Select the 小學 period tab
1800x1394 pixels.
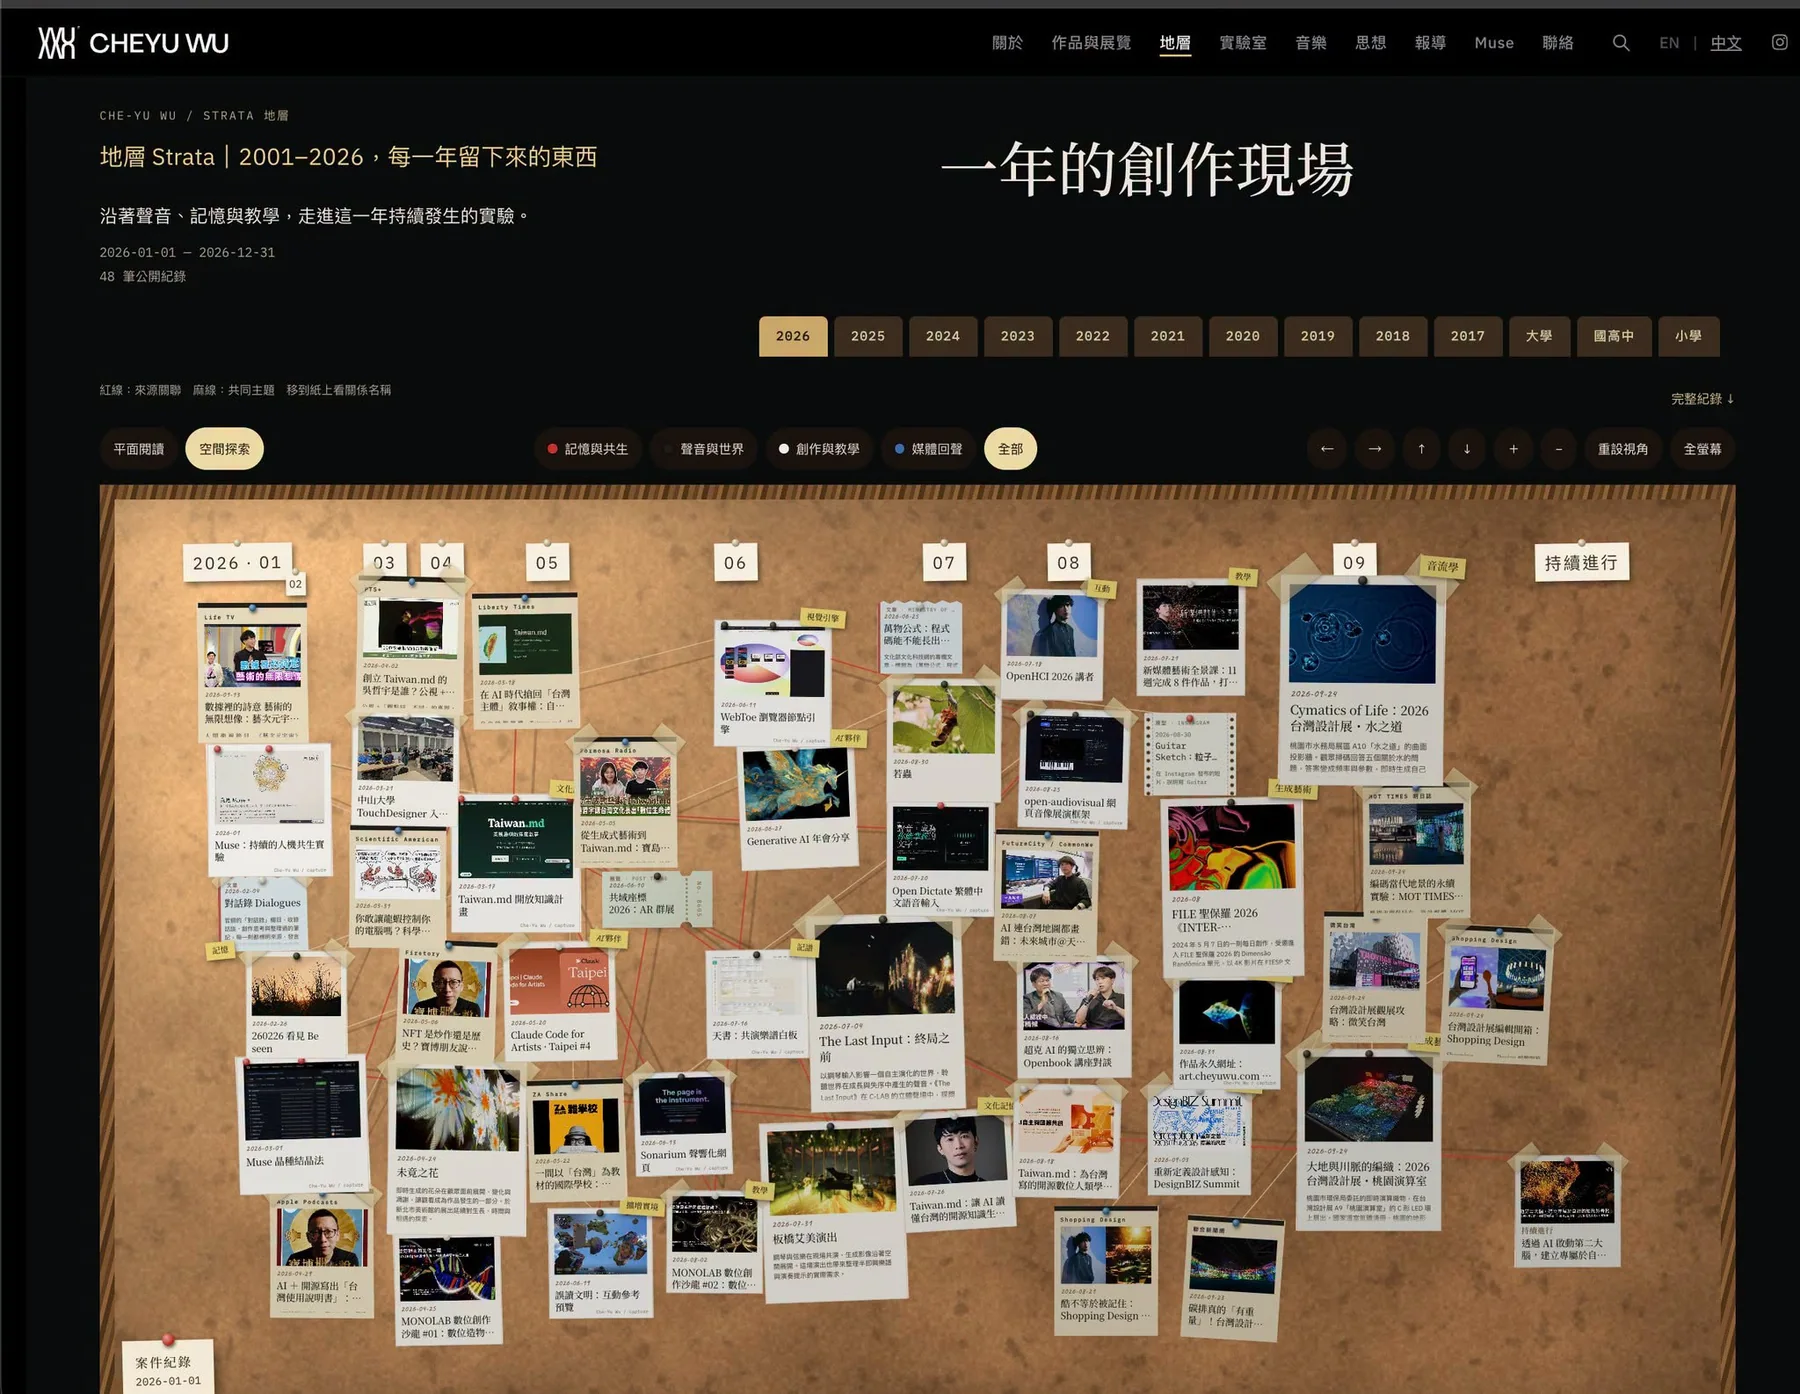[1689, 336]
